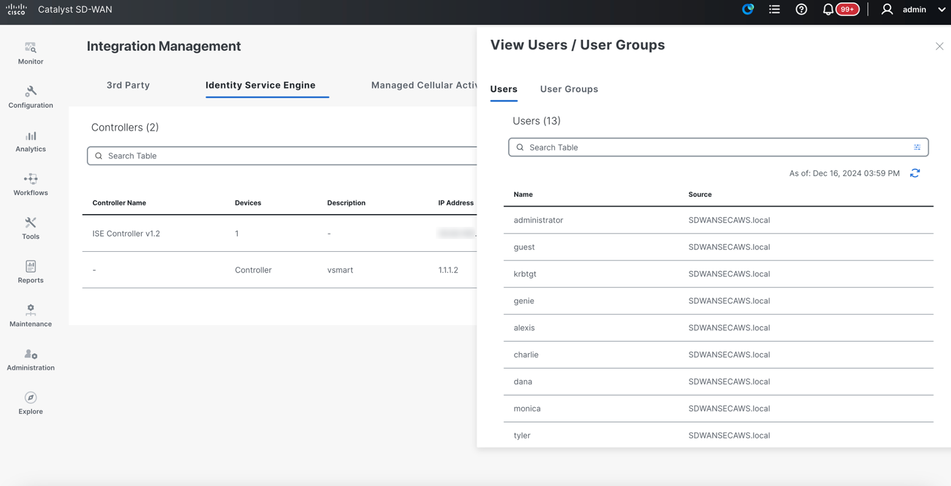This screenshot has width=951, height=486.
Task: Open the Tools section in sidebar
Action: (30, 228)
